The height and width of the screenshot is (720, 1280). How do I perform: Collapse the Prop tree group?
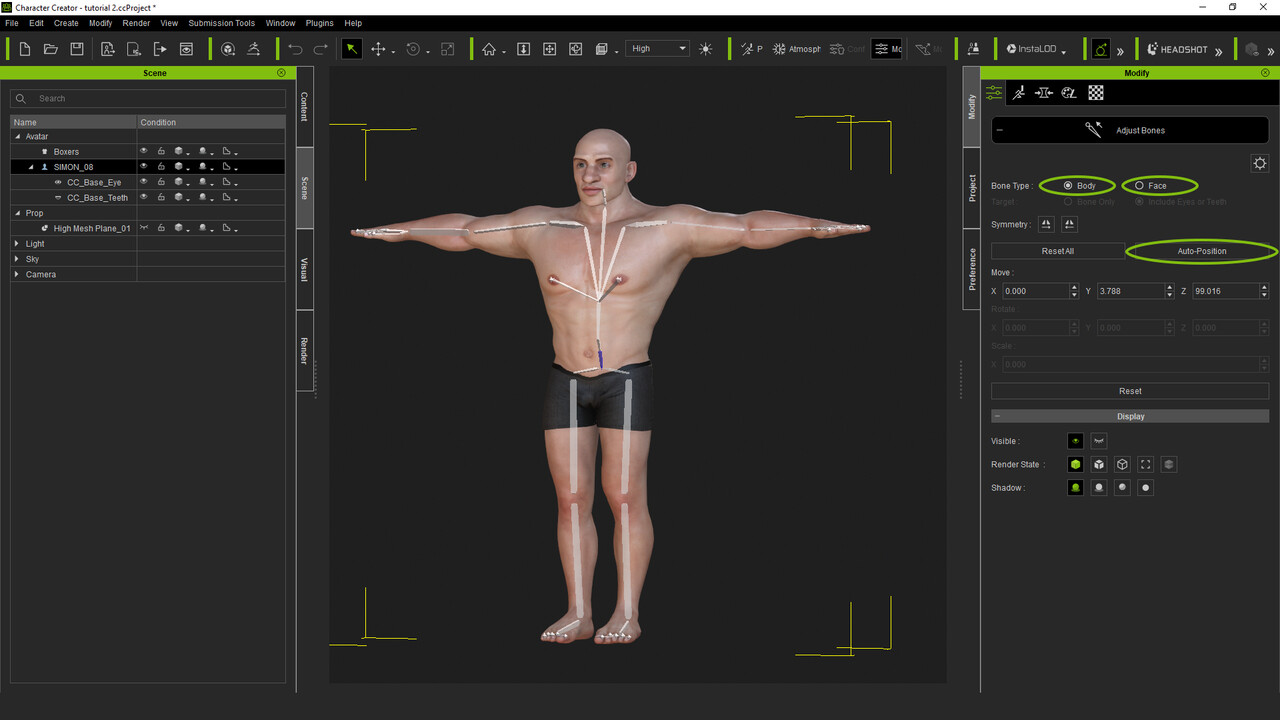pyautogui.click(x=18, y=213)
